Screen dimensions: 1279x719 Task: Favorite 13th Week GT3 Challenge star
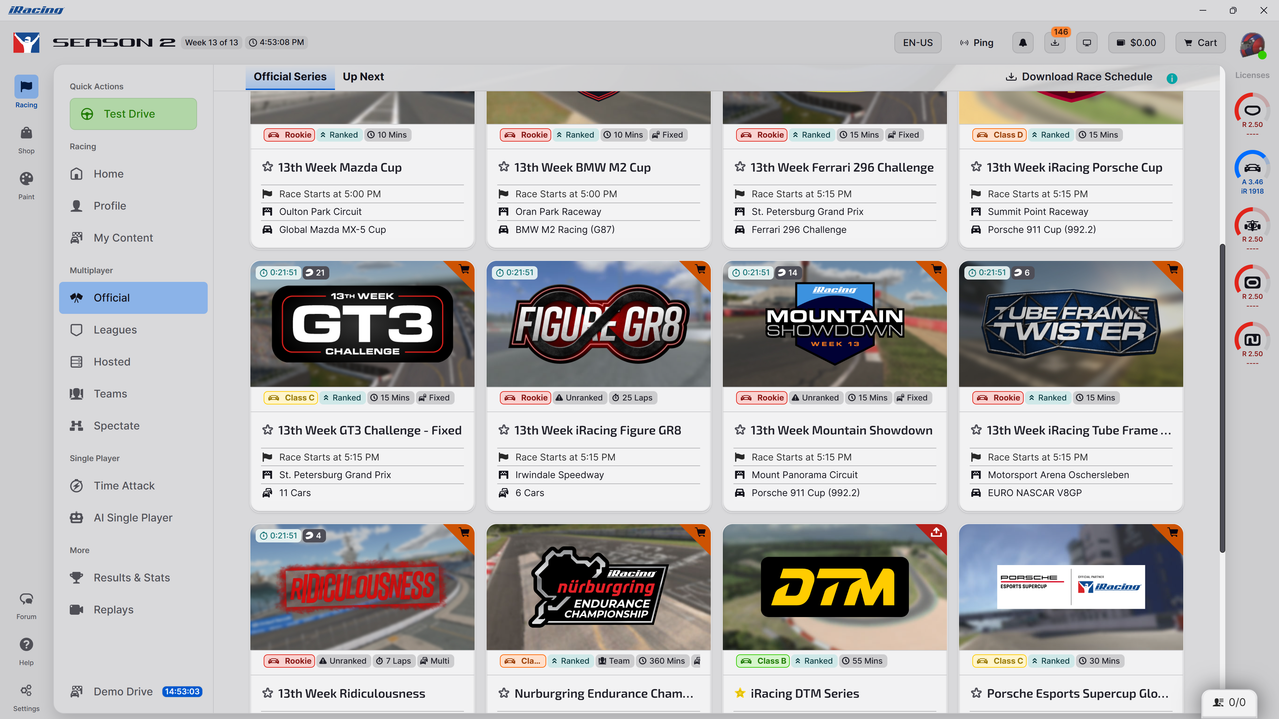[267, 430]
